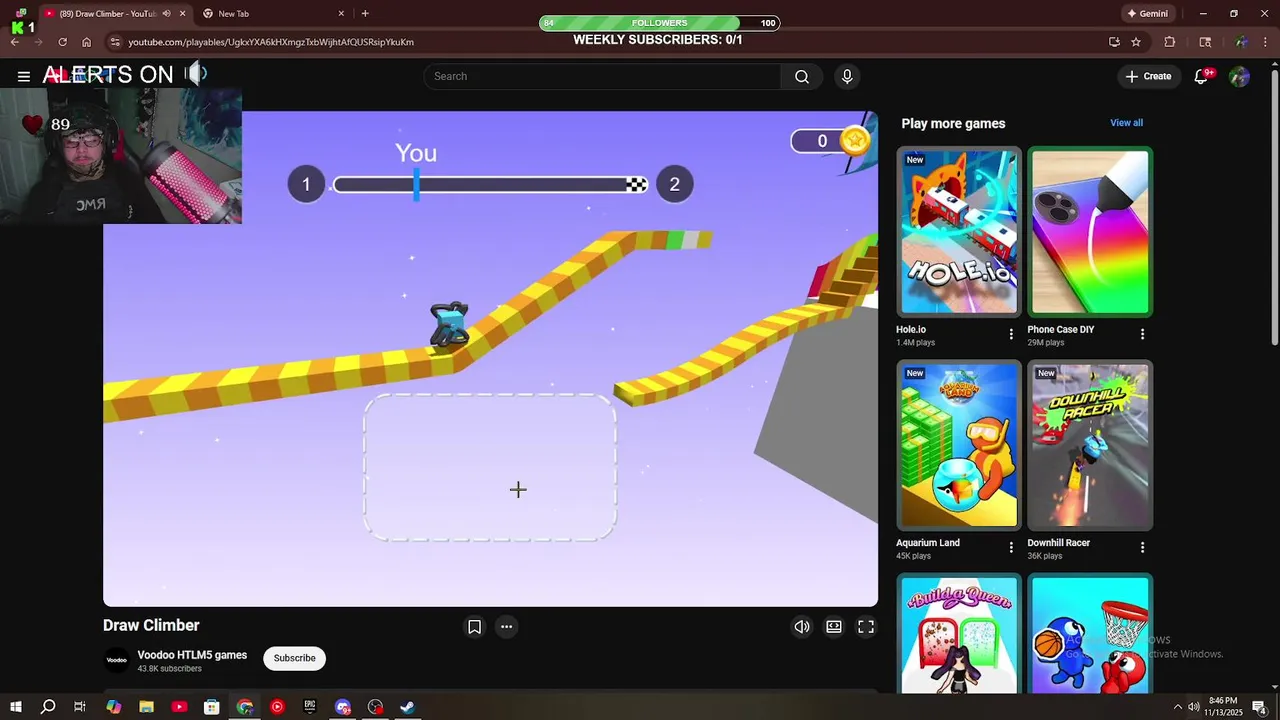
Task: Click the View all games link
Action: [x=1126, y=123]
